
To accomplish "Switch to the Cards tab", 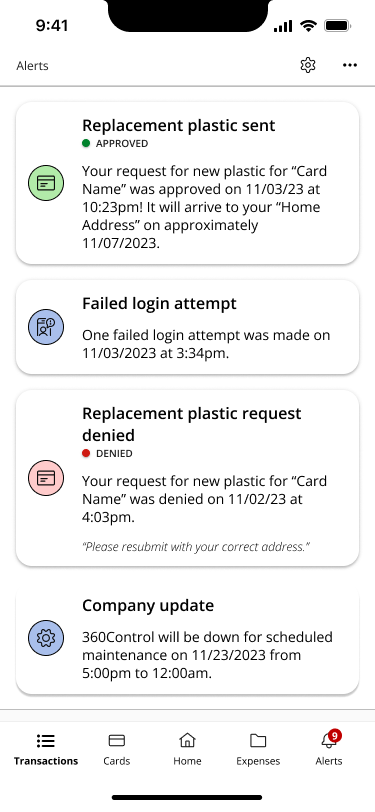I will 117,749.
